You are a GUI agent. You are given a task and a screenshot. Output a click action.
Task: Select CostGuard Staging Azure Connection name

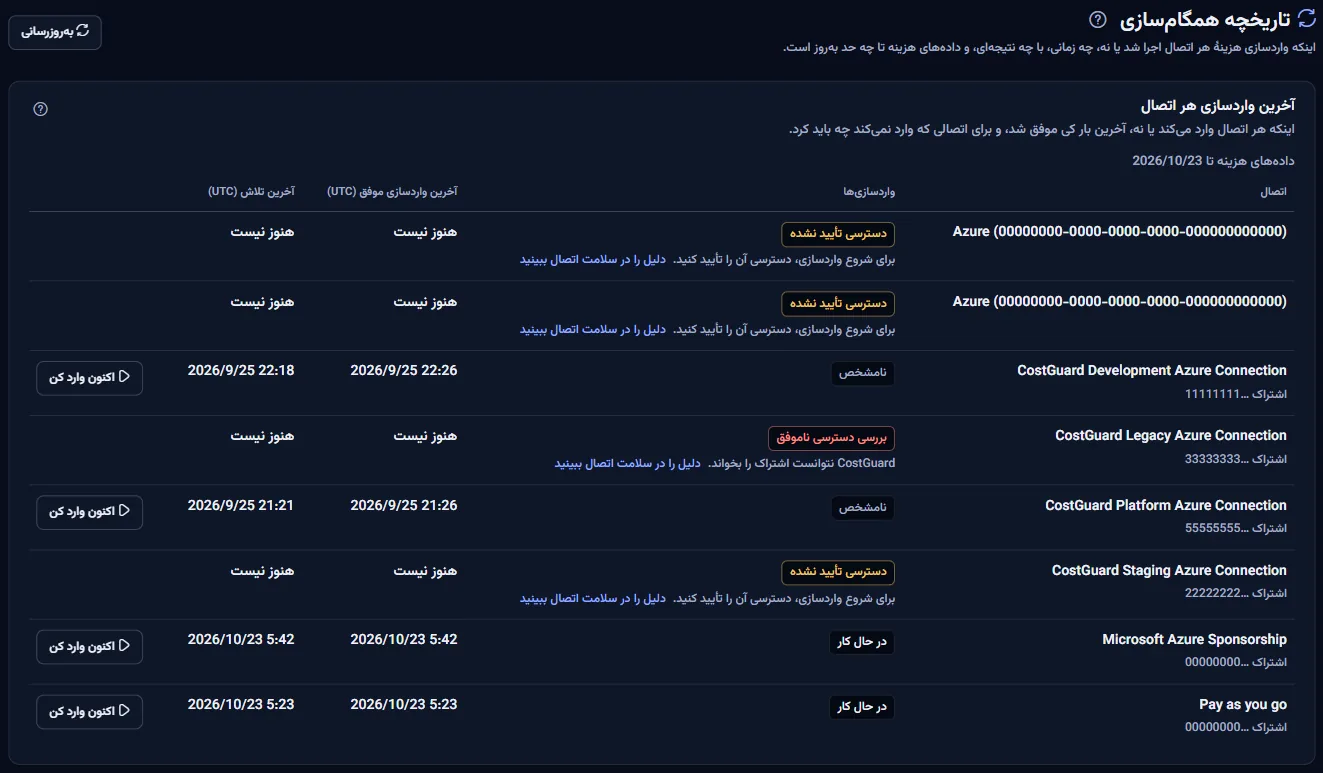(x=1169, y=571)
